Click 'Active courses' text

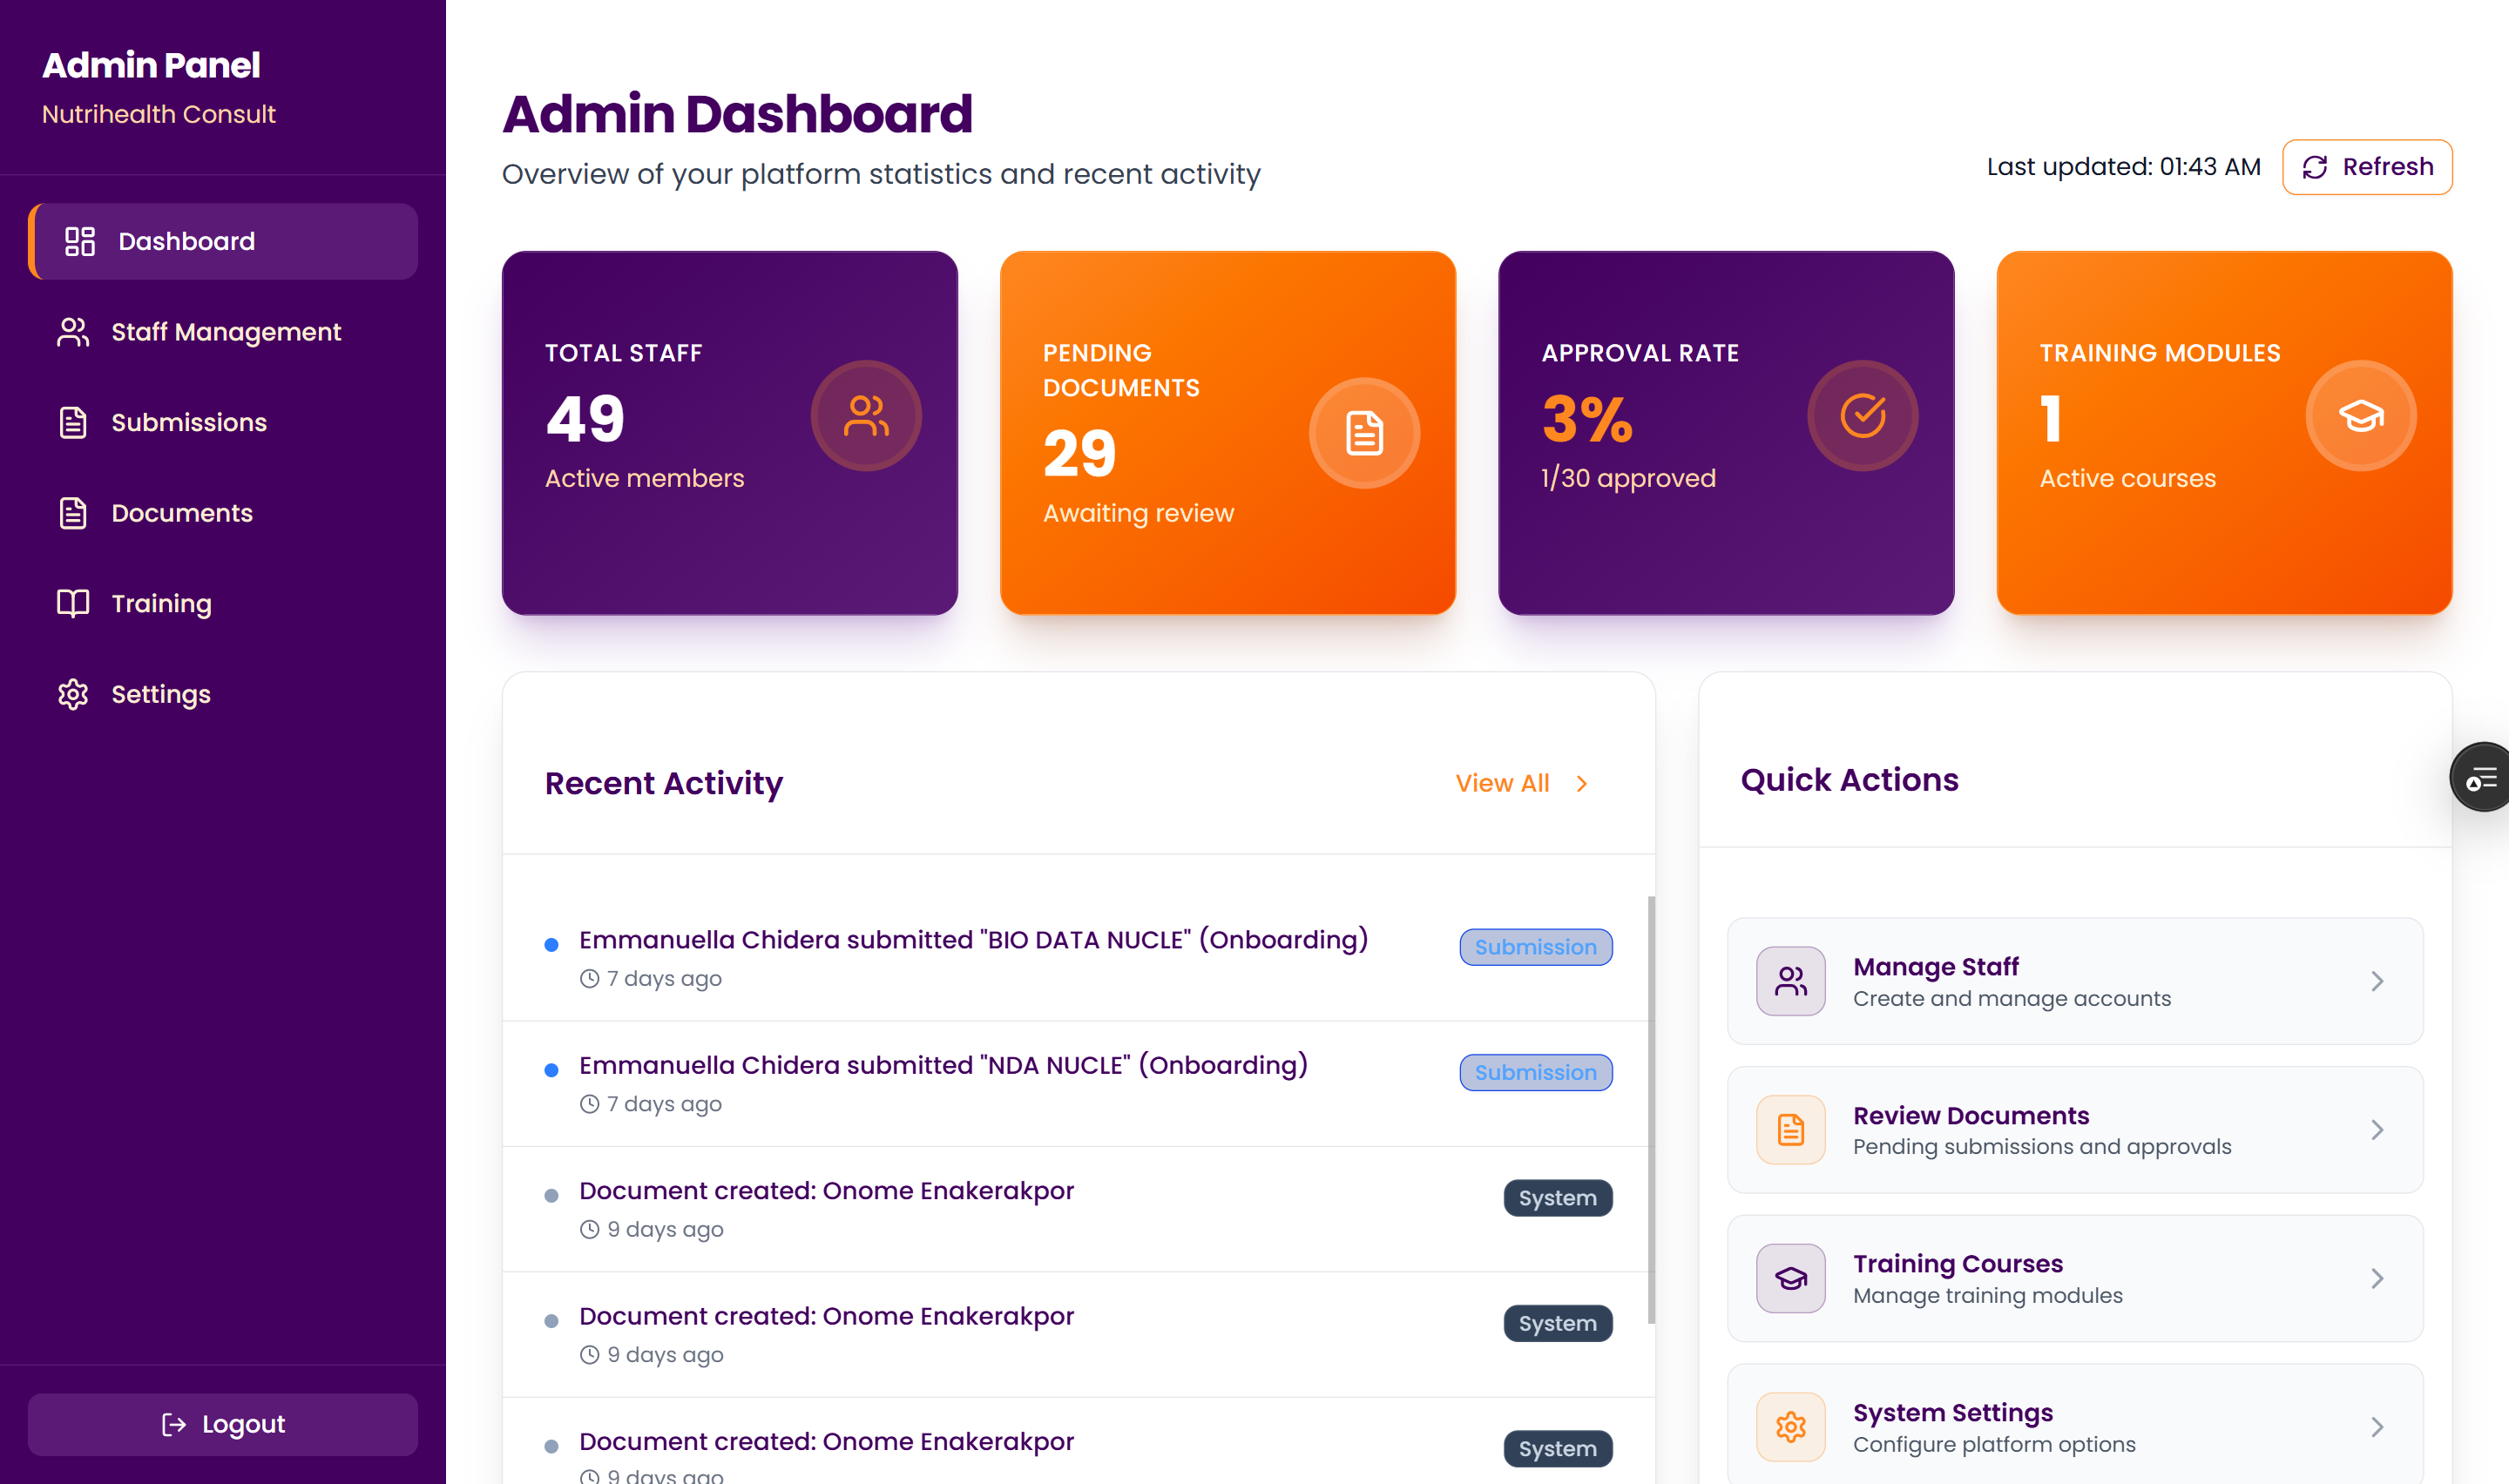point(2127,478)
